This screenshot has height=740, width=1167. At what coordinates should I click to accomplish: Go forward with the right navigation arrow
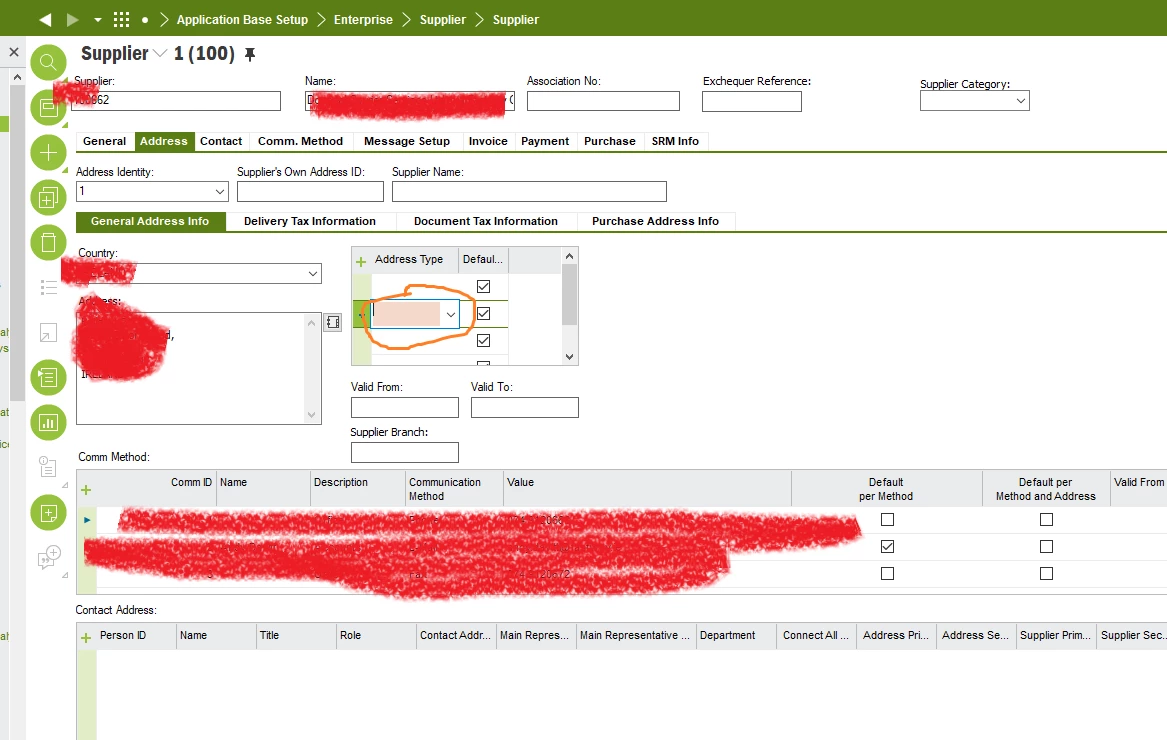tap(72, 19)
